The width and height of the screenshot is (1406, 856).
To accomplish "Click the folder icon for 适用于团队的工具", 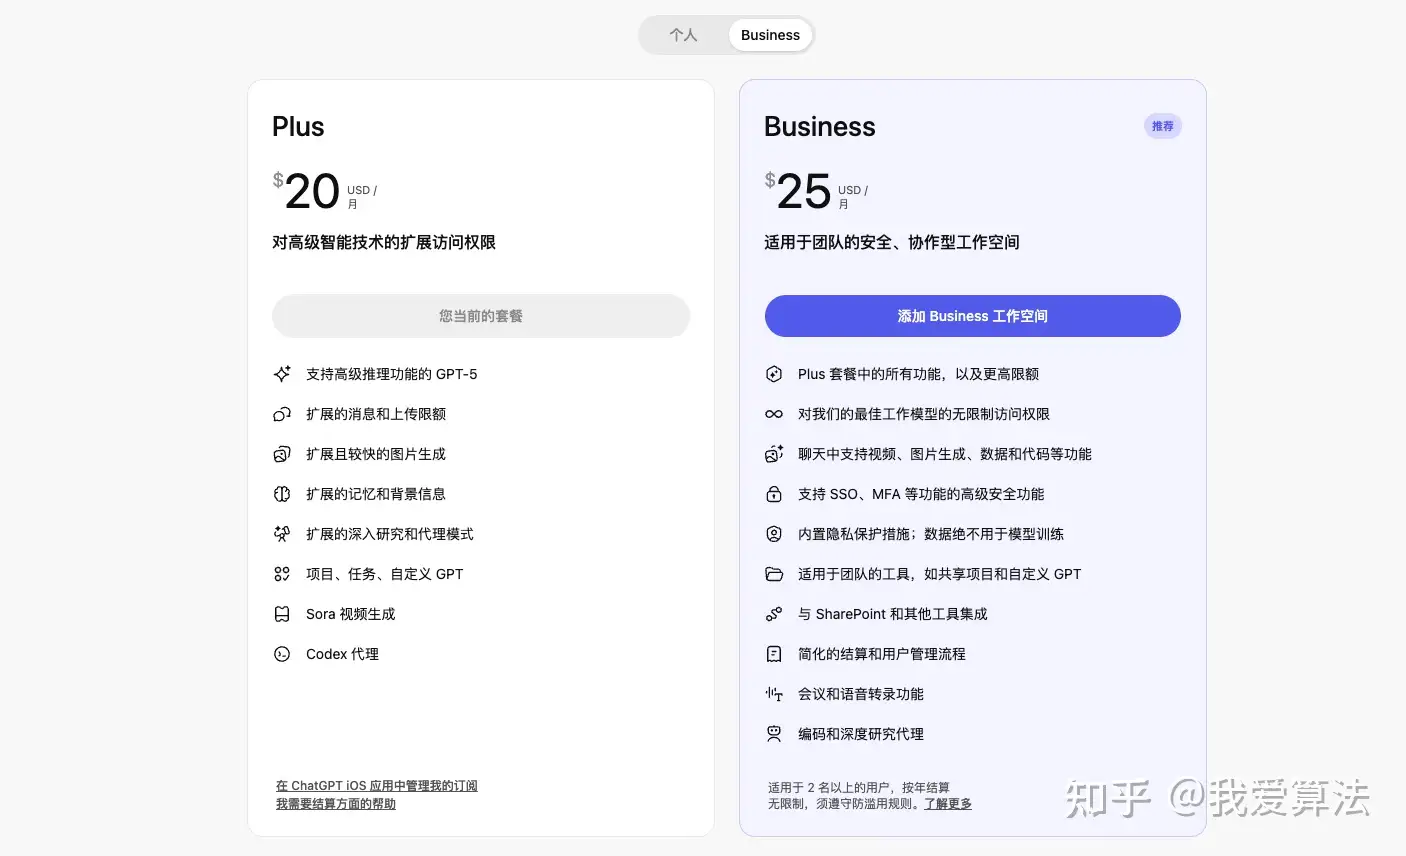I will pyautogui.click(x=774, y=574).
